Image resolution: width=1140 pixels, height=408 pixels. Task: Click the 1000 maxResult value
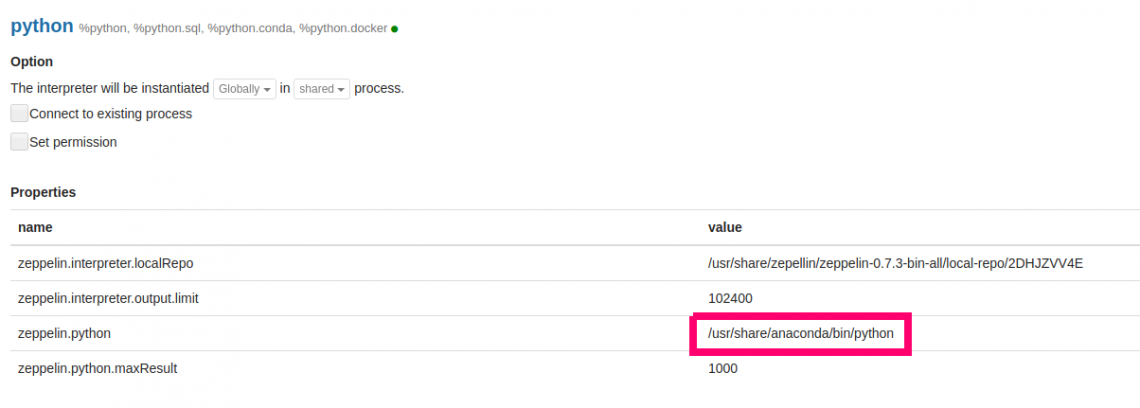722,368
